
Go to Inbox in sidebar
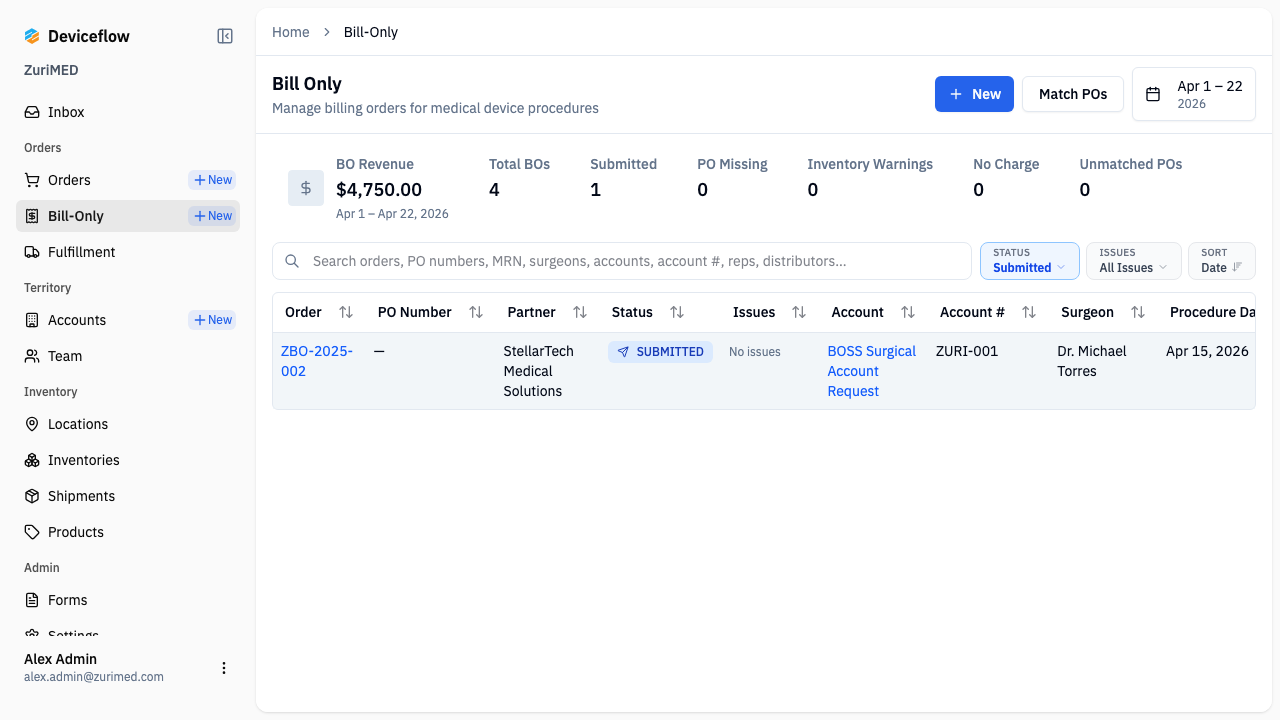[128, 112]
